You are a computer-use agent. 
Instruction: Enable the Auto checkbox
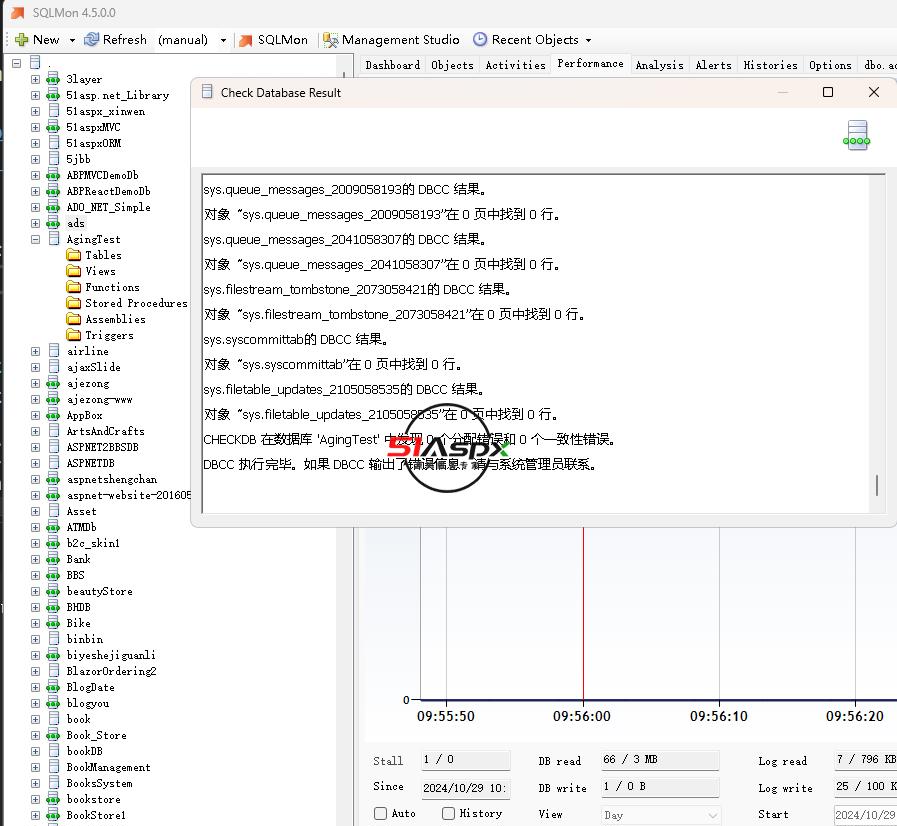pos(380,814)
